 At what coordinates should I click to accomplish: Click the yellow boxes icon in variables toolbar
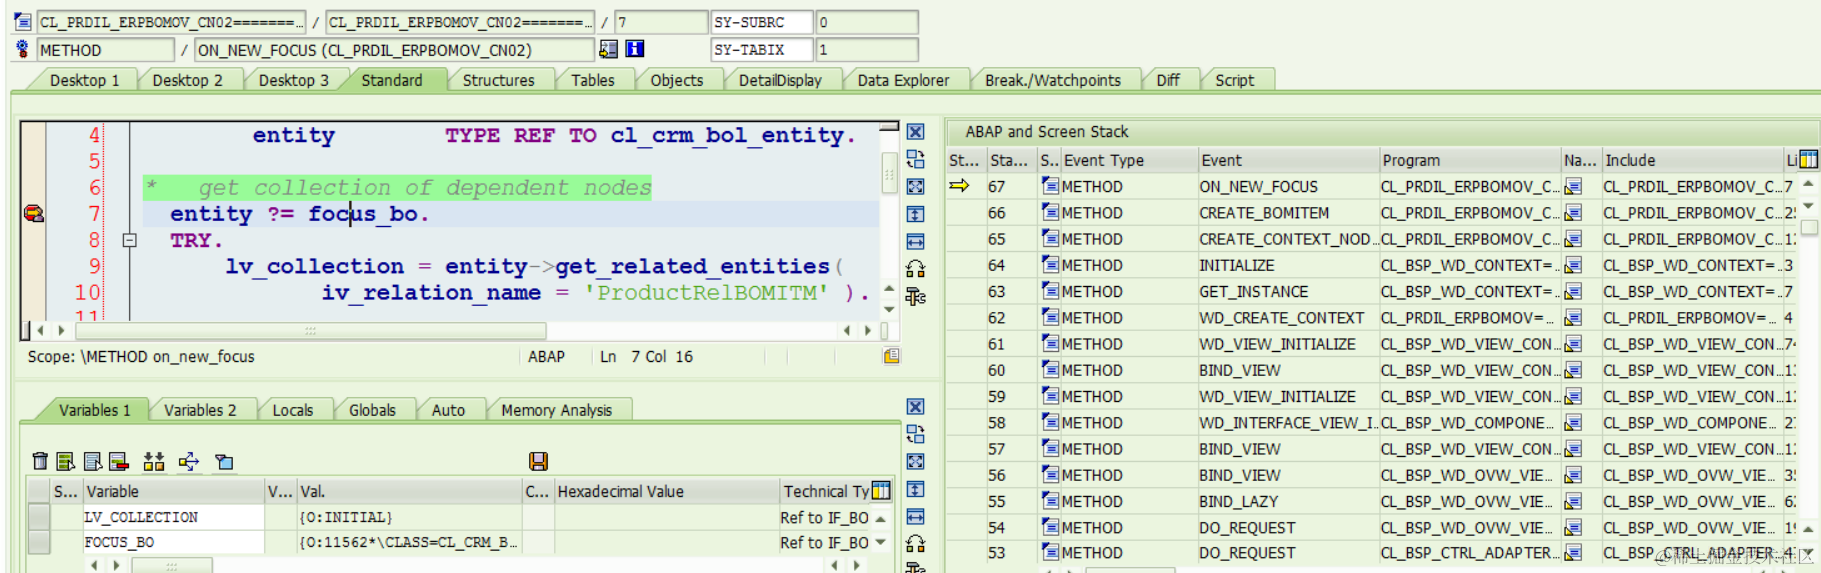[x=154, y=461]
